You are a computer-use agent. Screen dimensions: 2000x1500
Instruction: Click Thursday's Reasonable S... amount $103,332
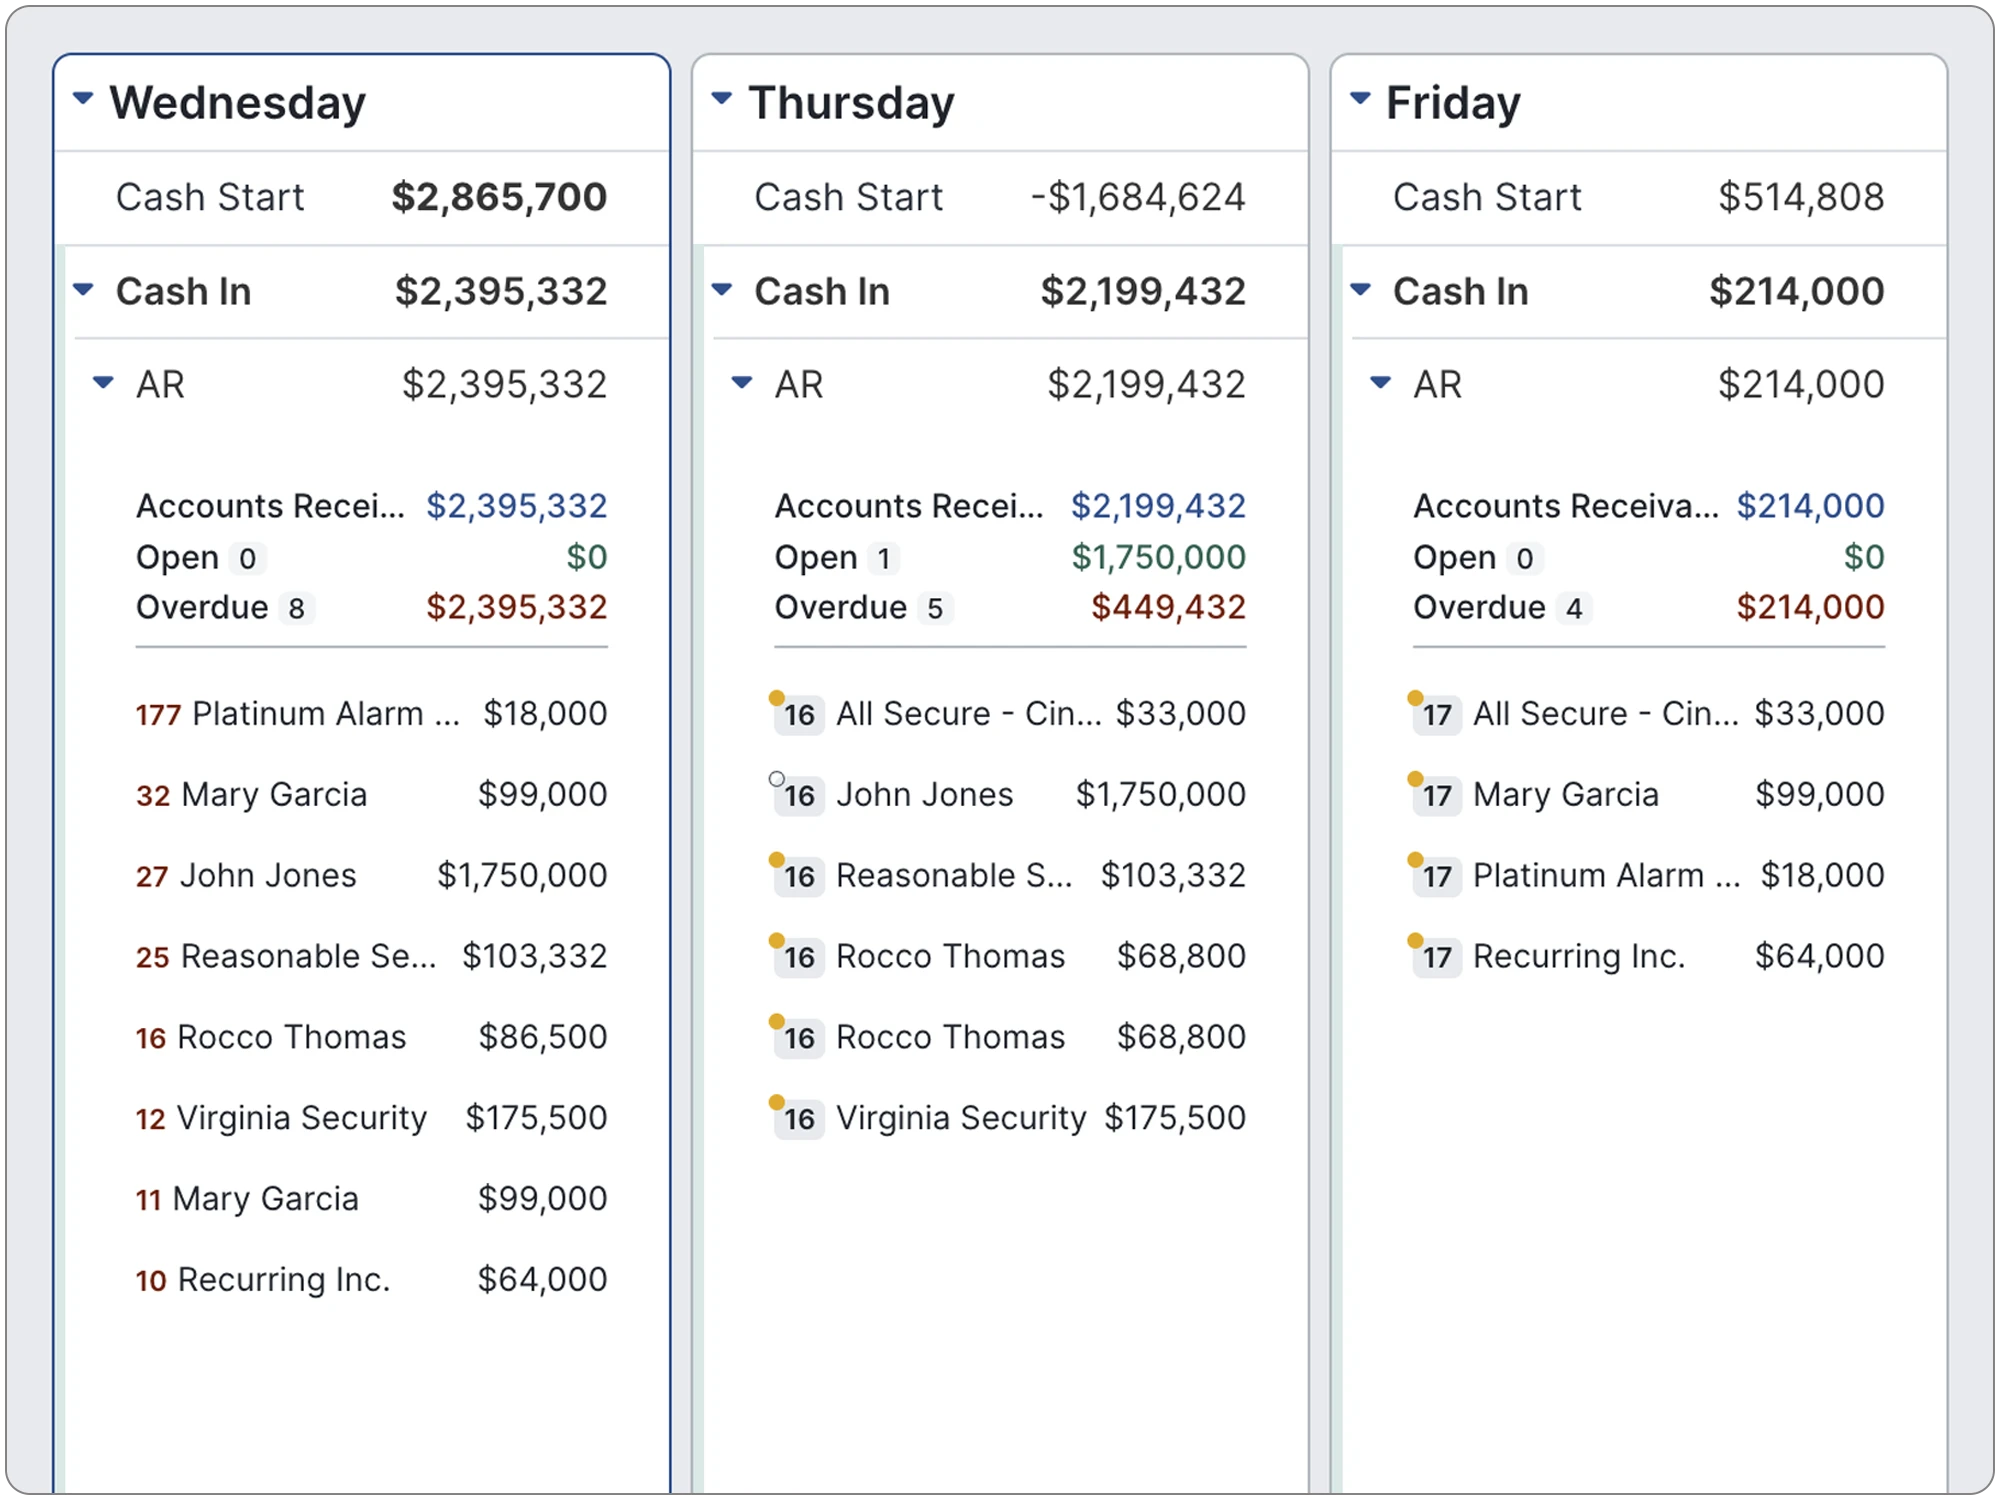[x=1173, y=876]
